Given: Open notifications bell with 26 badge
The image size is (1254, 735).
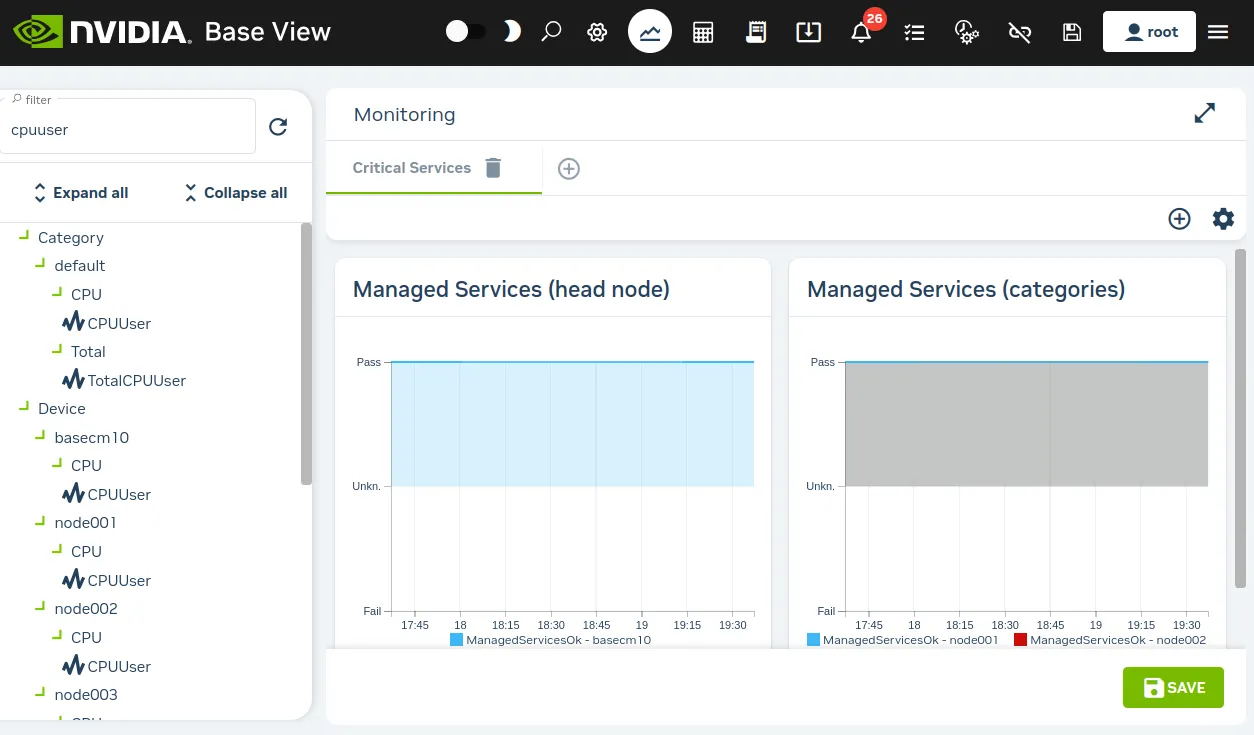Looking at the screenshot, I should (861, 32).
